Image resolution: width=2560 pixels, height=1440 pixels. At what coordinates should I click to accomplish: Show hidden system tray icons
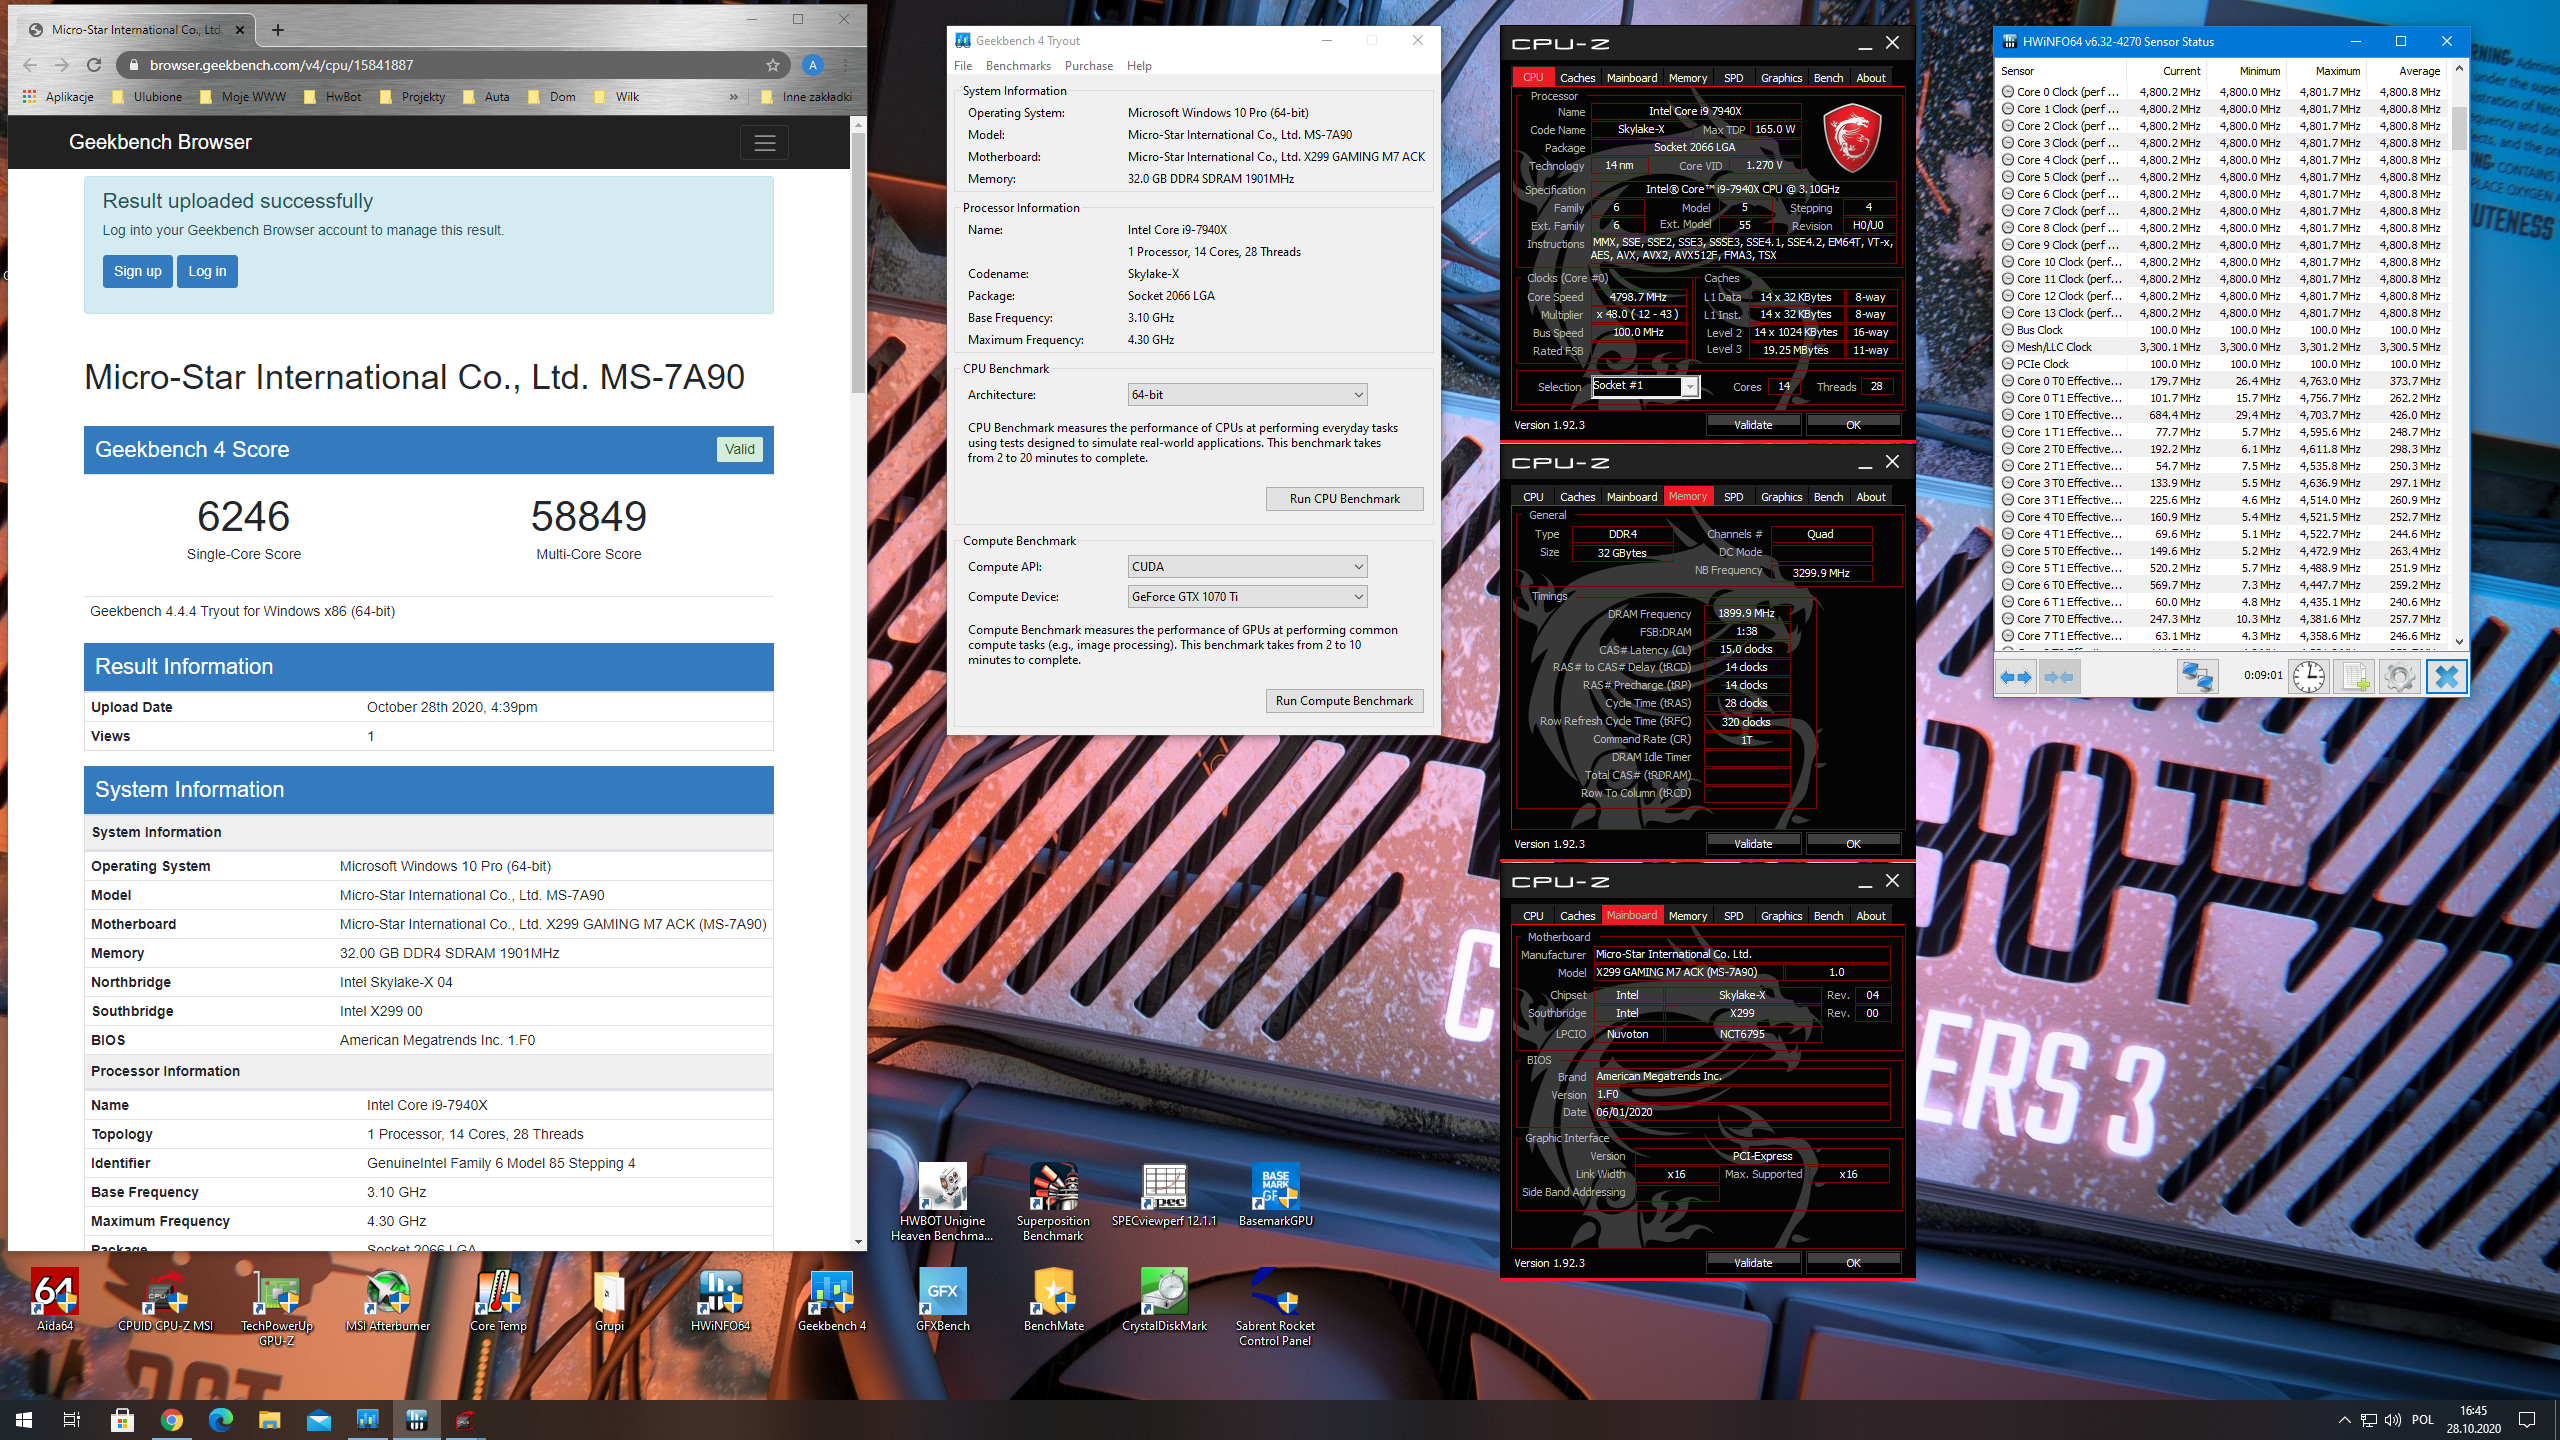tap(2344, 1419)
